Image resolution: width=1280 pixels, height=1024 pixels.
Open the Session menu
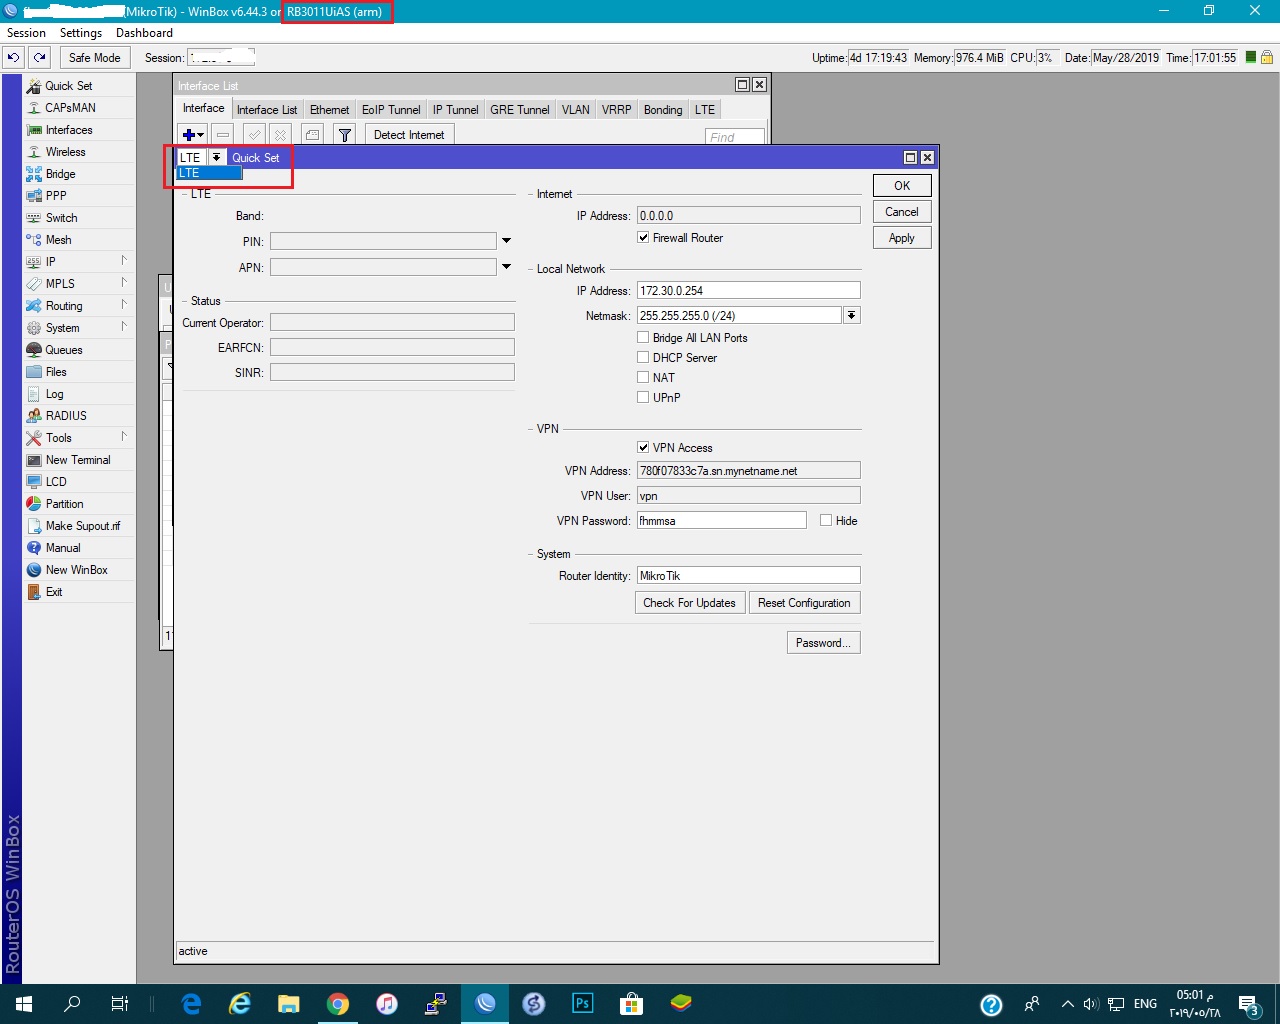pos(26,33)
